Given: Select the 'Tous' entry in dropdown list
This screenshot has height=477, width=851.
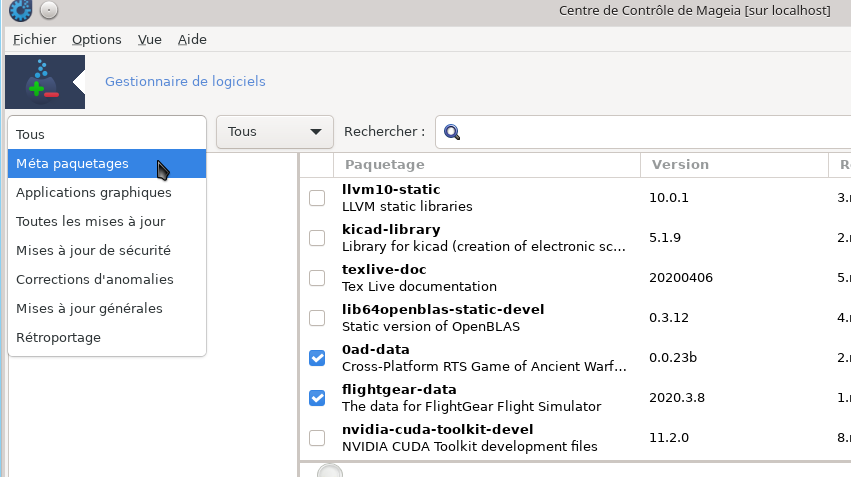Looking at the screenshot, I should (107, 135).
